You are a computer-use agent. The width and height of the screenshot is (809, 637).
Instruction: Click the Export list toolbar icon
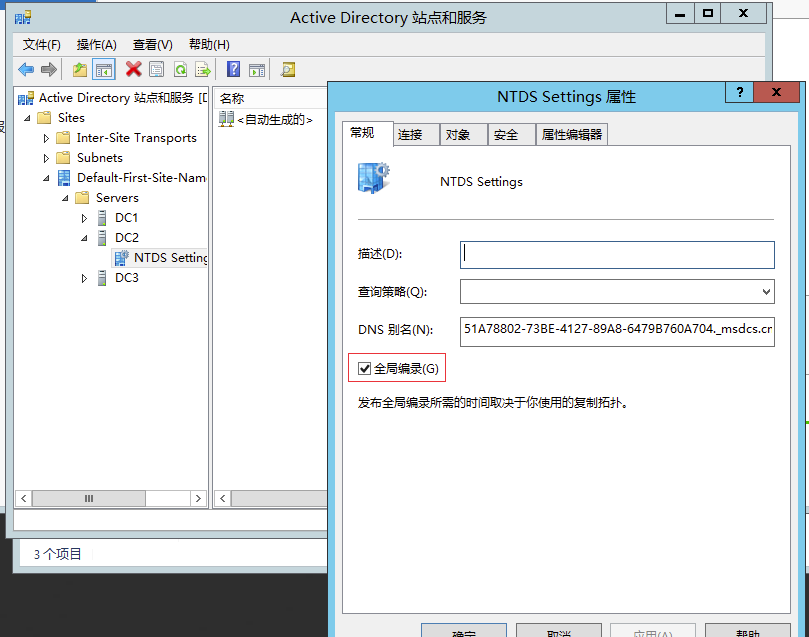(203, 69)
